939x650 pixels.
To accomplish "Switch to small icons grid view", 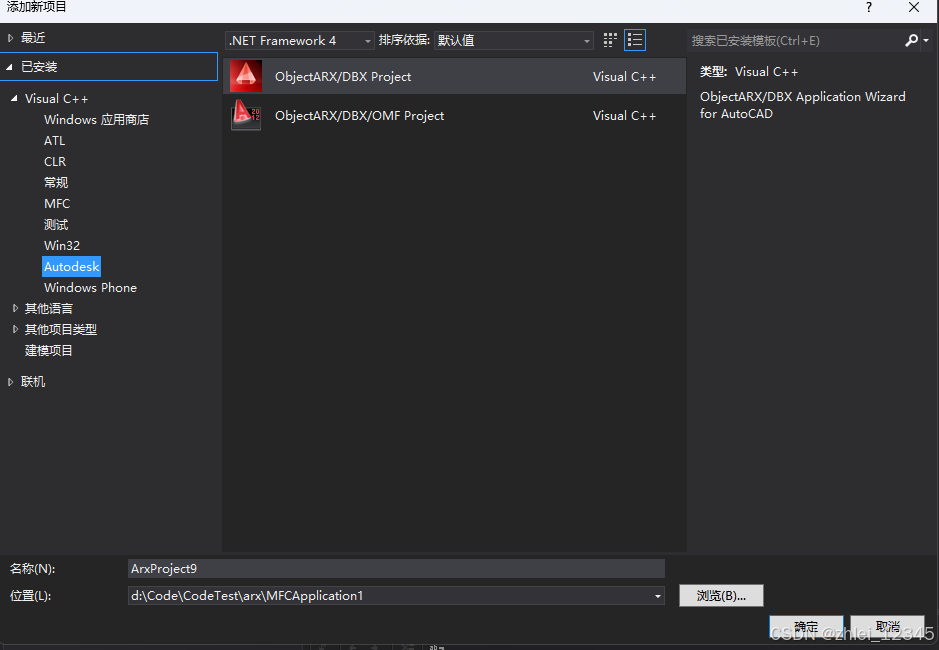I will click(x=610, y=40).
